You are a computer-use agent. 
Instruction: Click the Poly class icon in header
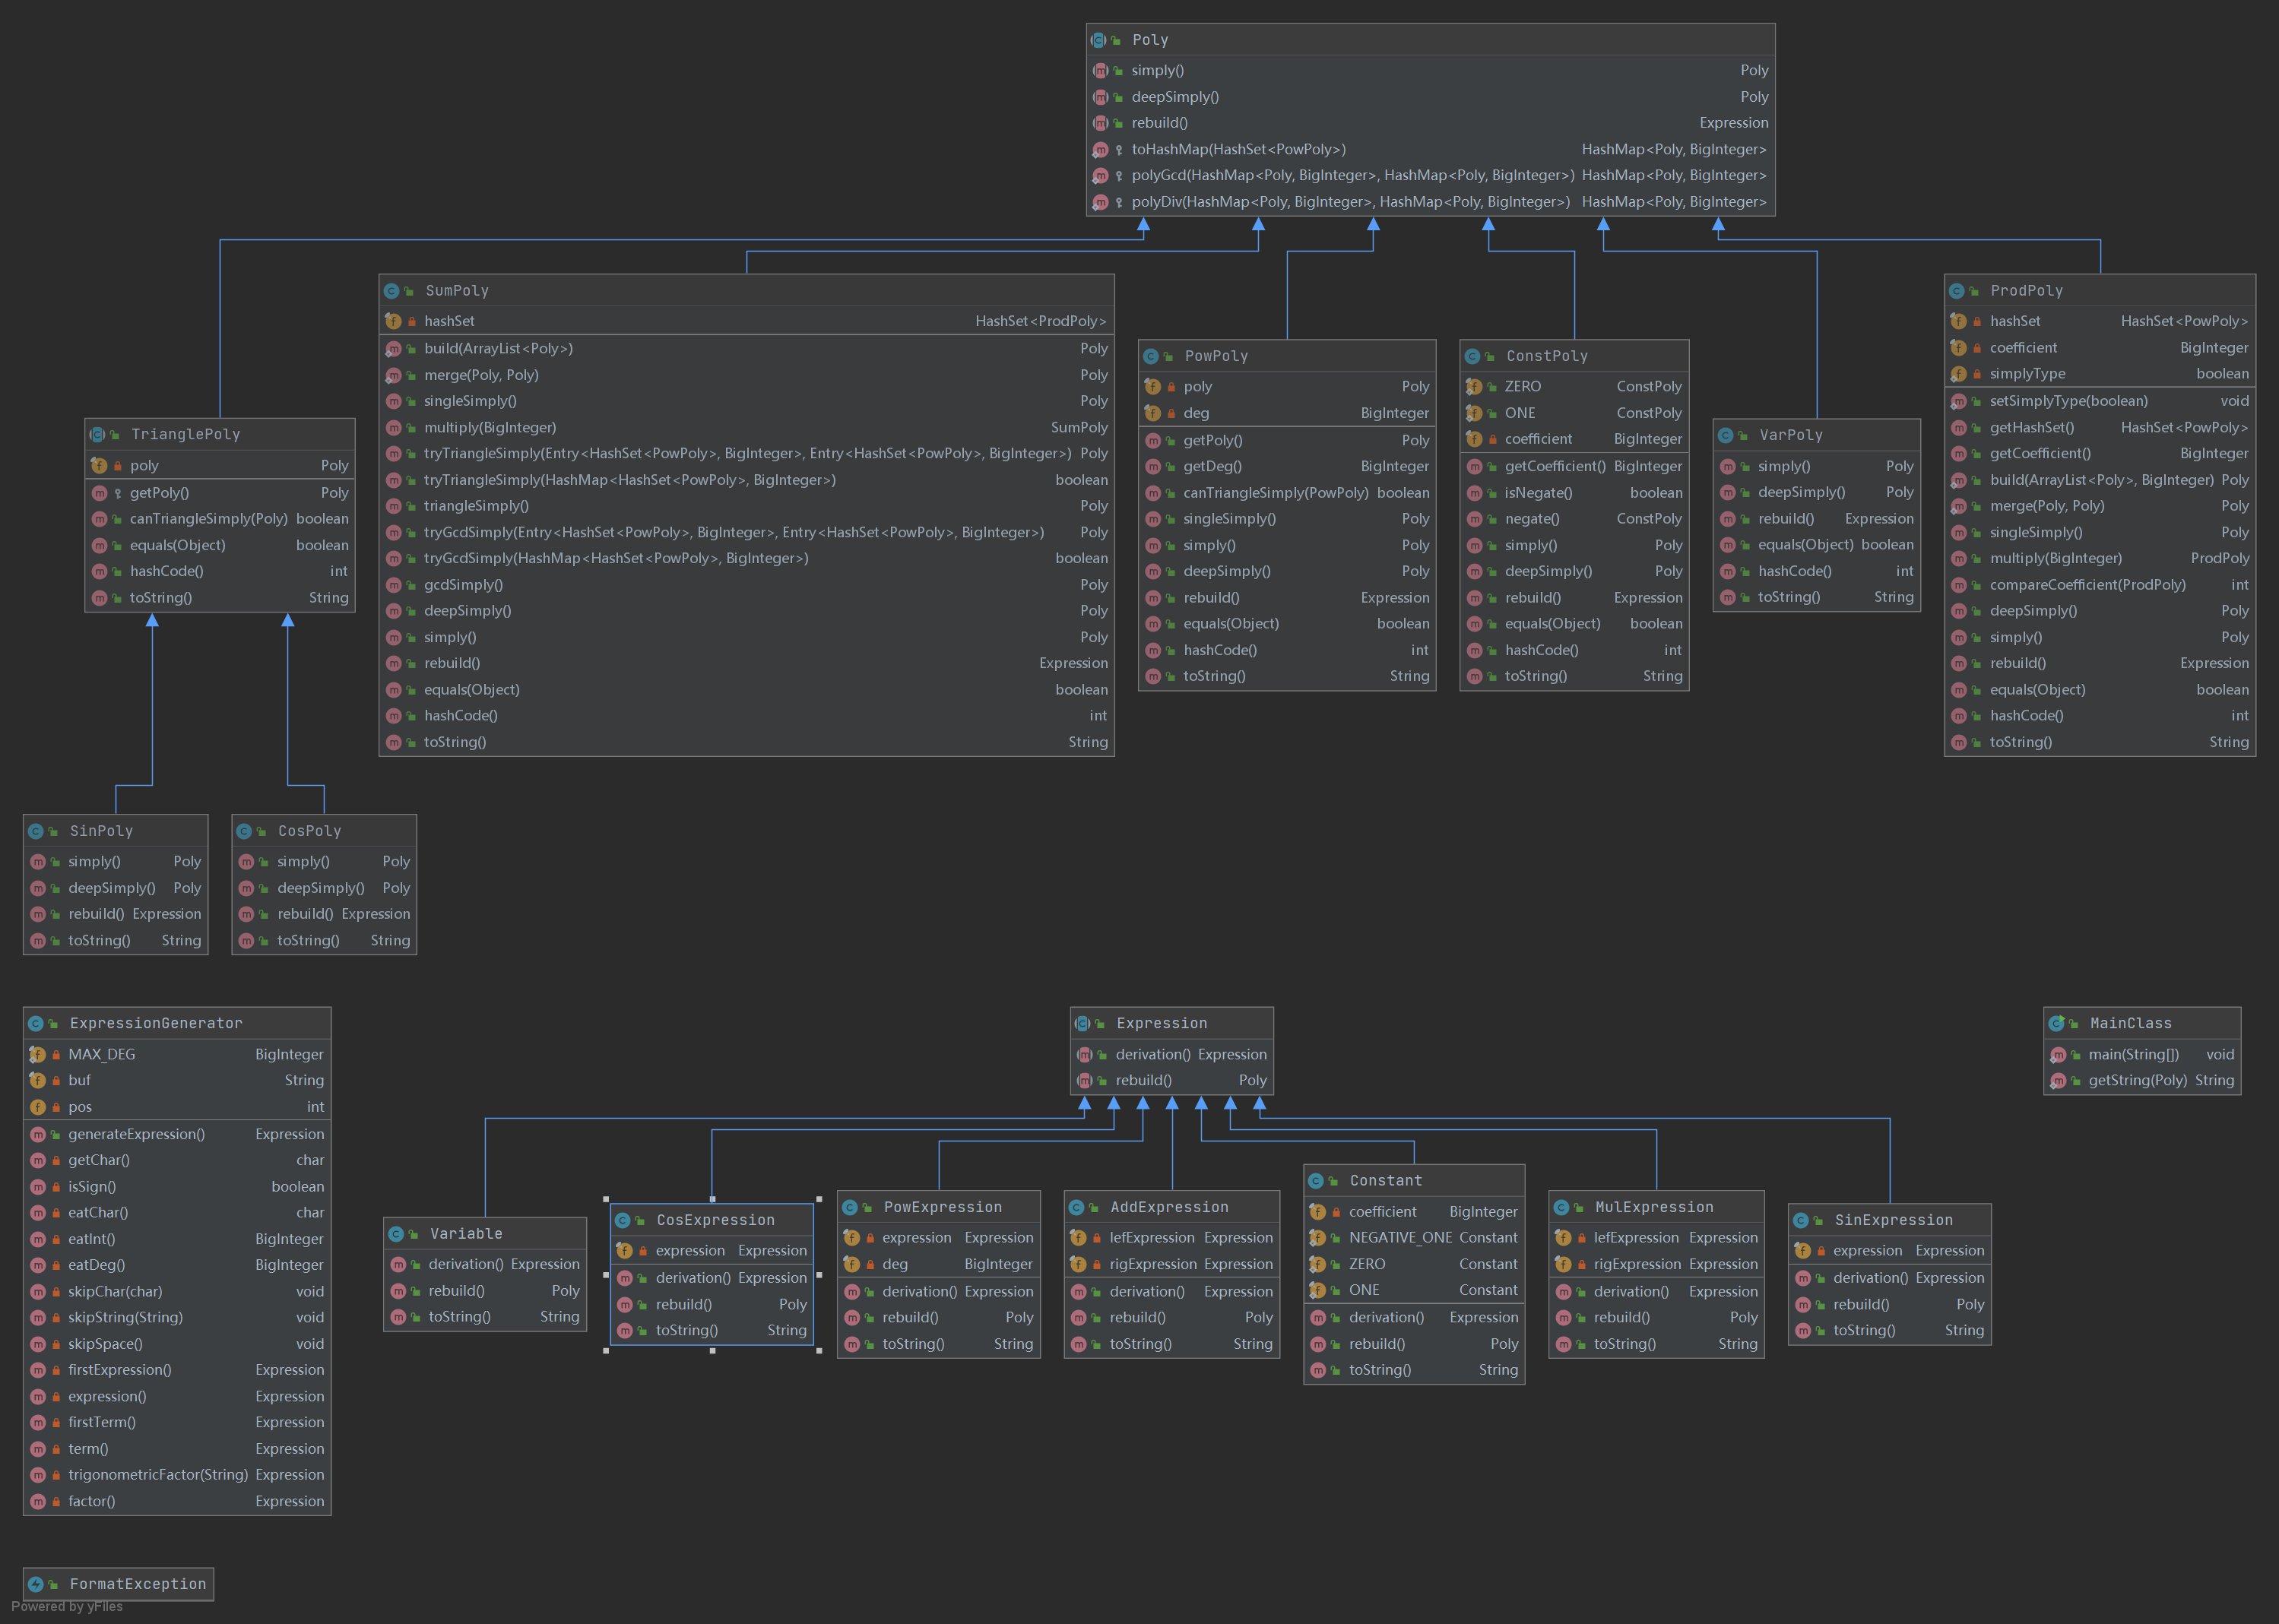(x=1098, y=40)
